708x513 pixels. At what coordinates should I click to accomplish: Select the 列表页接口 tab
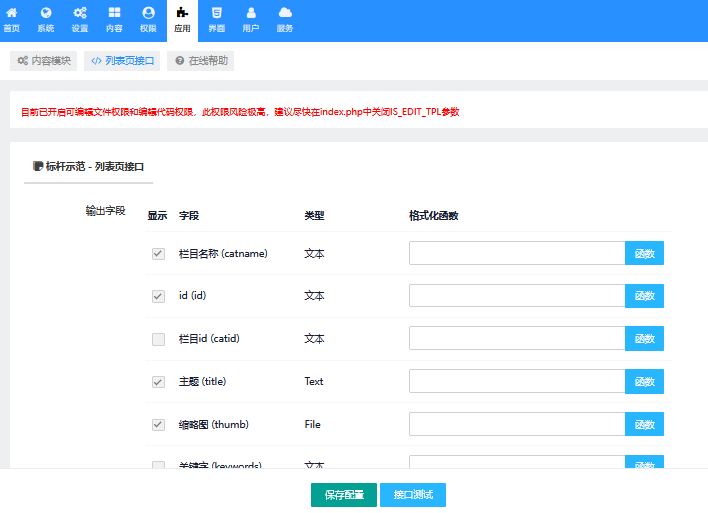click(122, 61)
